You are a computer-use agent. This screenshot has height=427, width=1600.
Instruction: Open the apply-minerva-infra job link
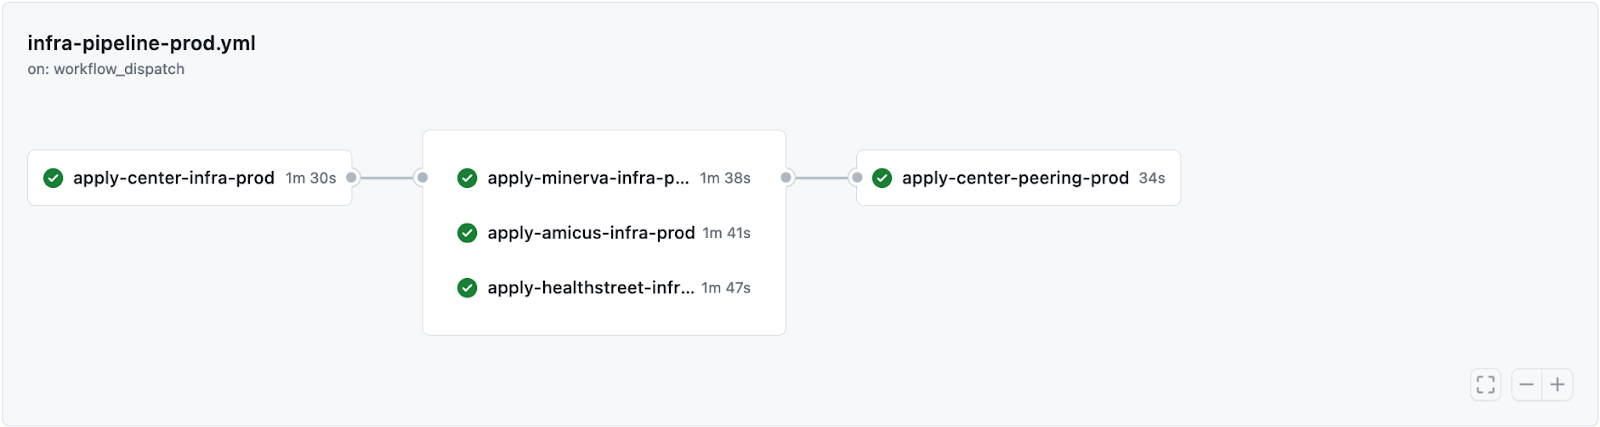coord(588,178)
